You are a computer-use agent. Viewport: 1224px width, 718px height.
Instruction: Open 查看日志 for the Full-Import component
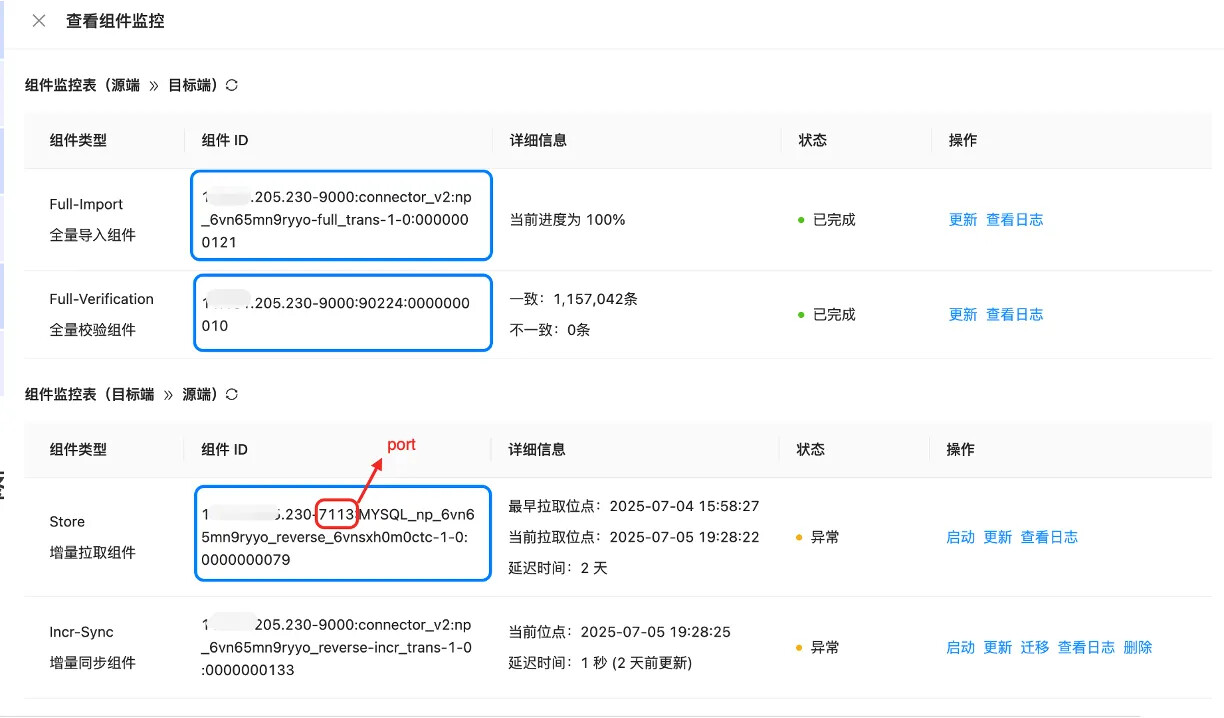tap(1015, 220)
